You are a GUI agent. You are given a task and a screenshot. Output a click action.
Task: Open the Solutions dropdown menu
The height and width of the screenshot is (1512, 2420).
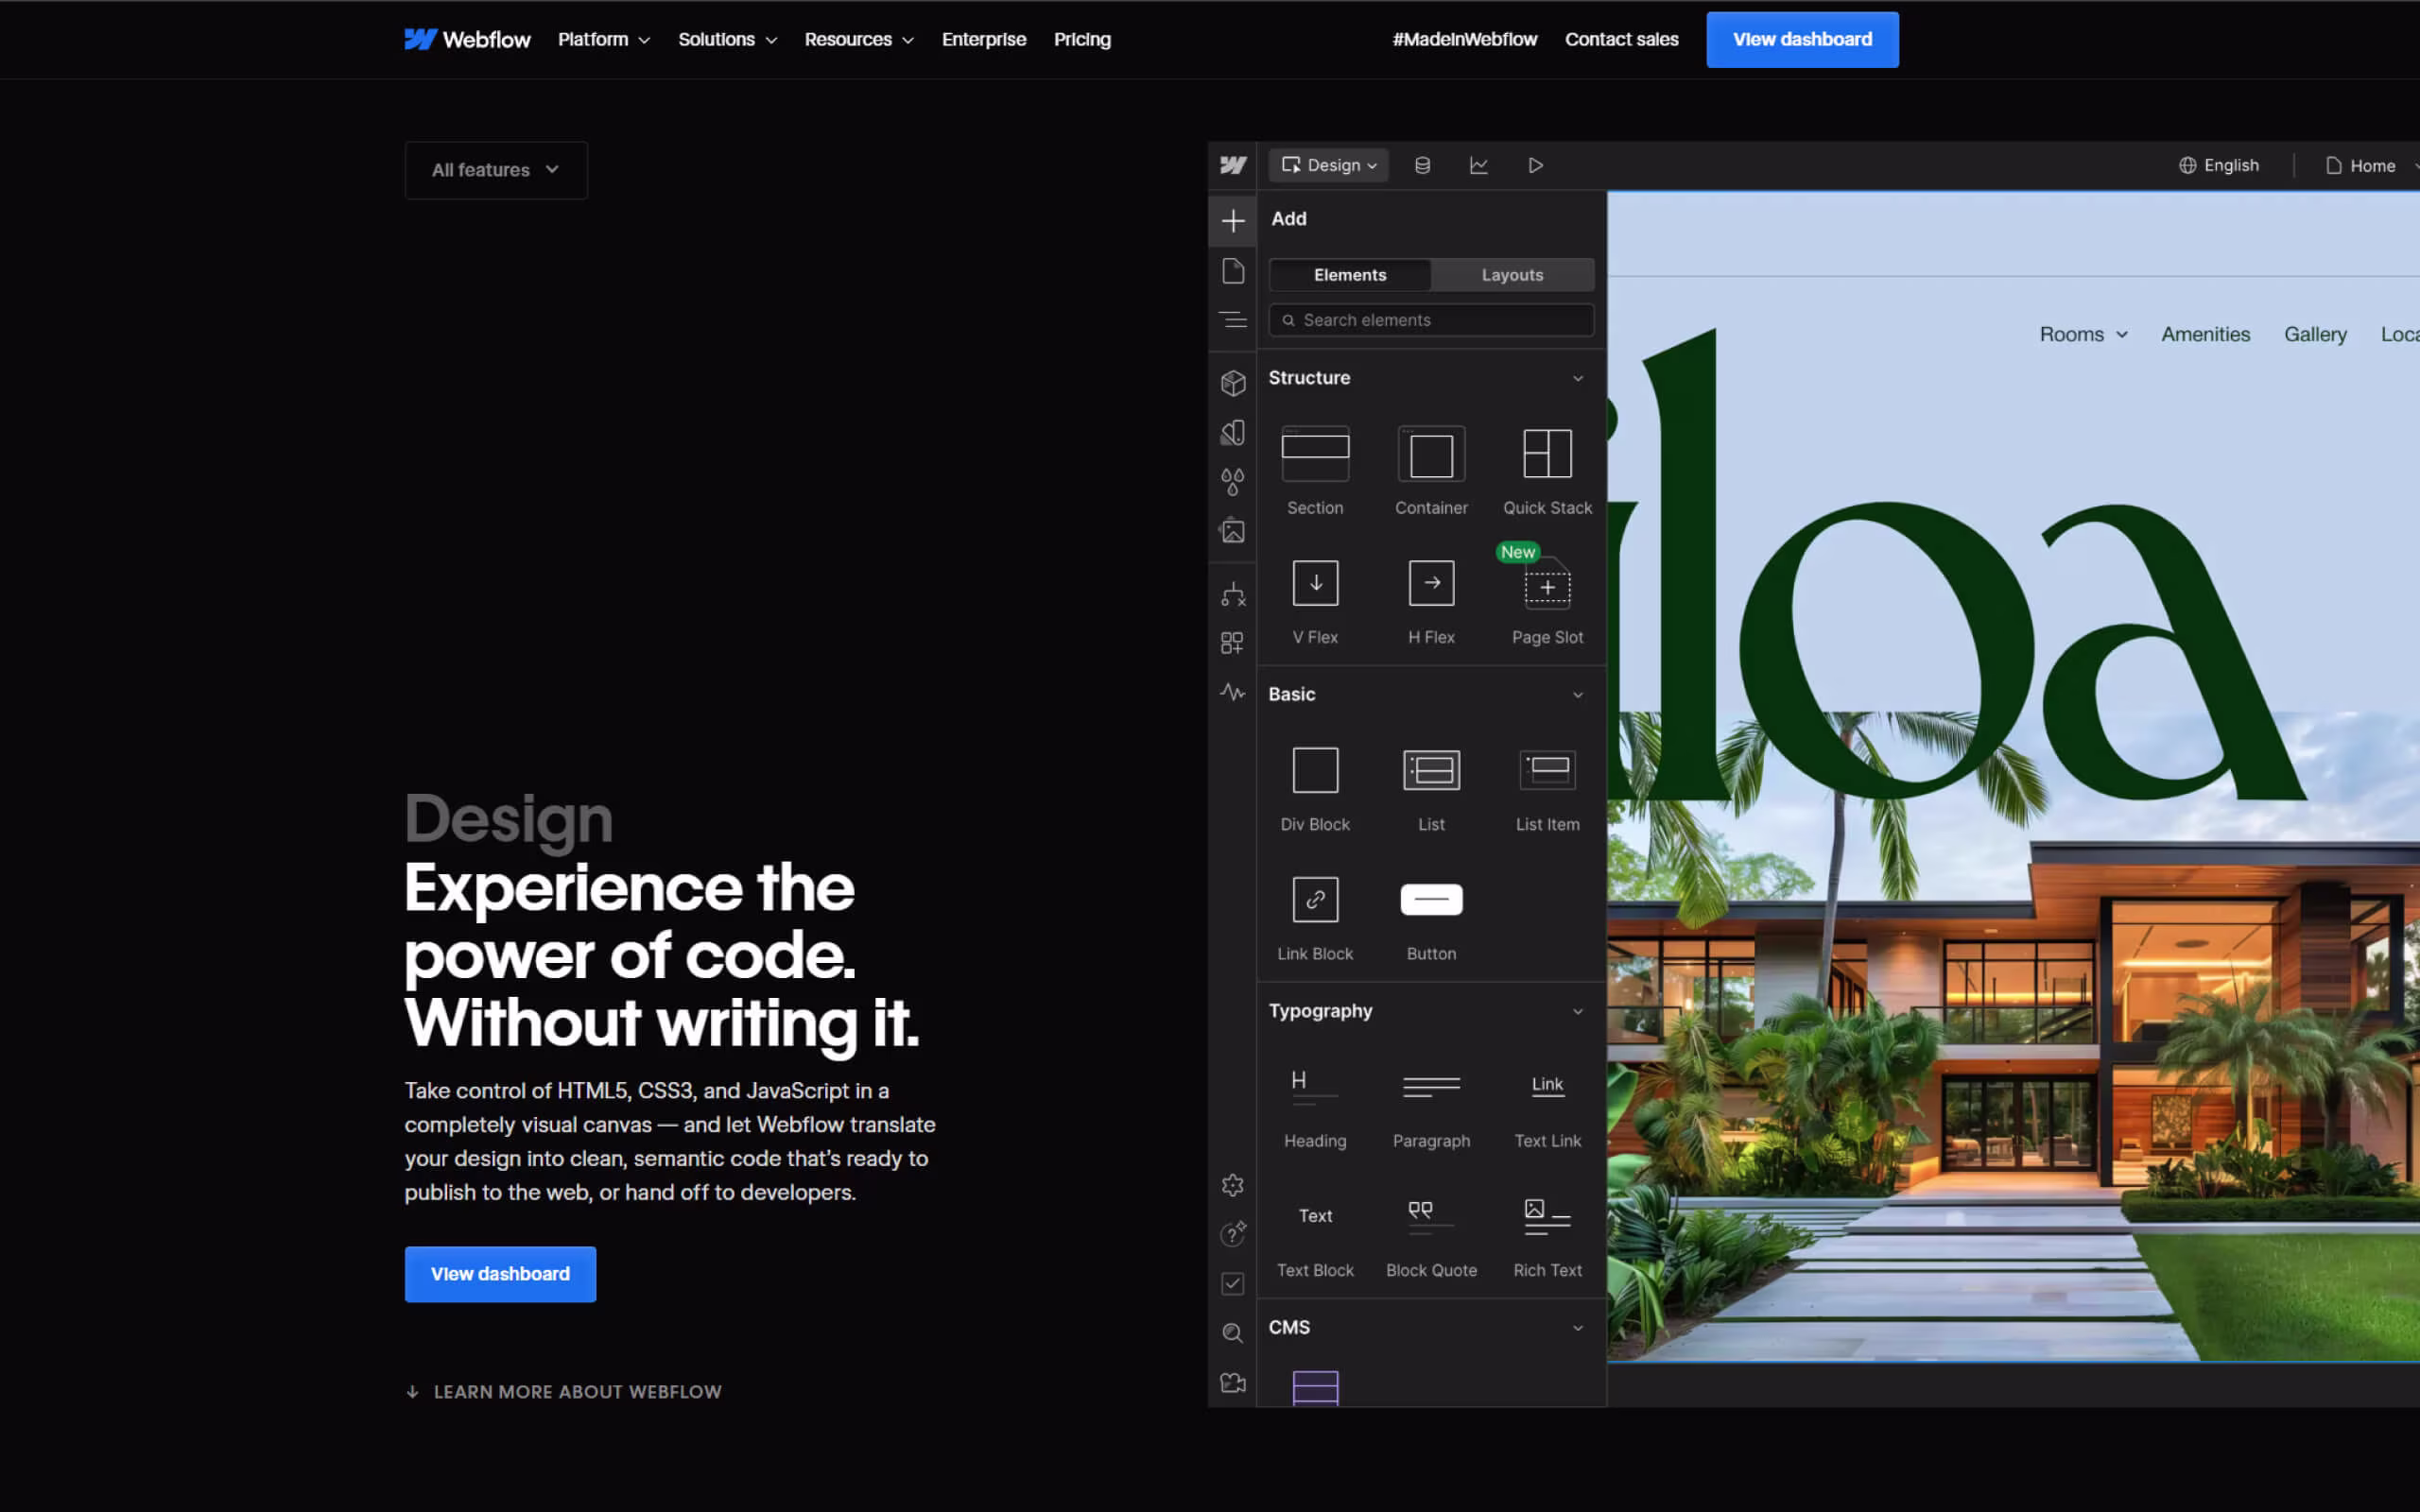[727, 39]
